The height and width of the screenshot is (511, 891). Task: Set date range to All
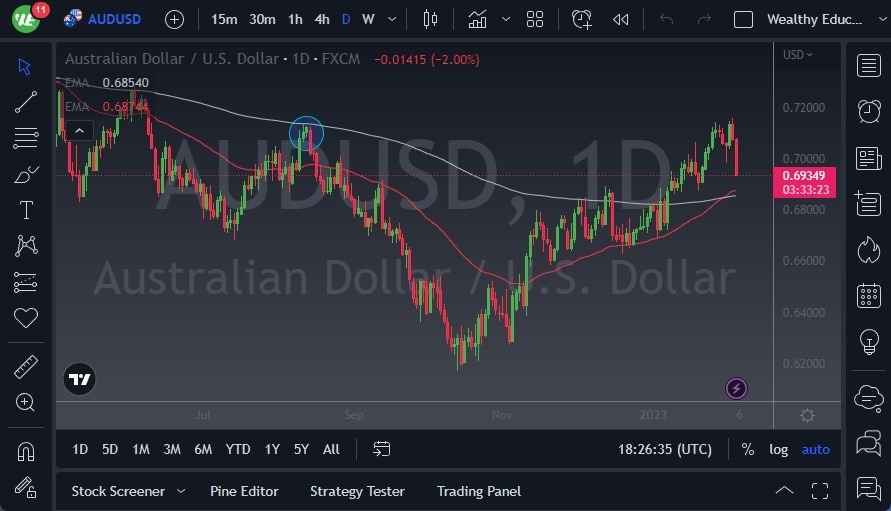click(x=331, y=450)
